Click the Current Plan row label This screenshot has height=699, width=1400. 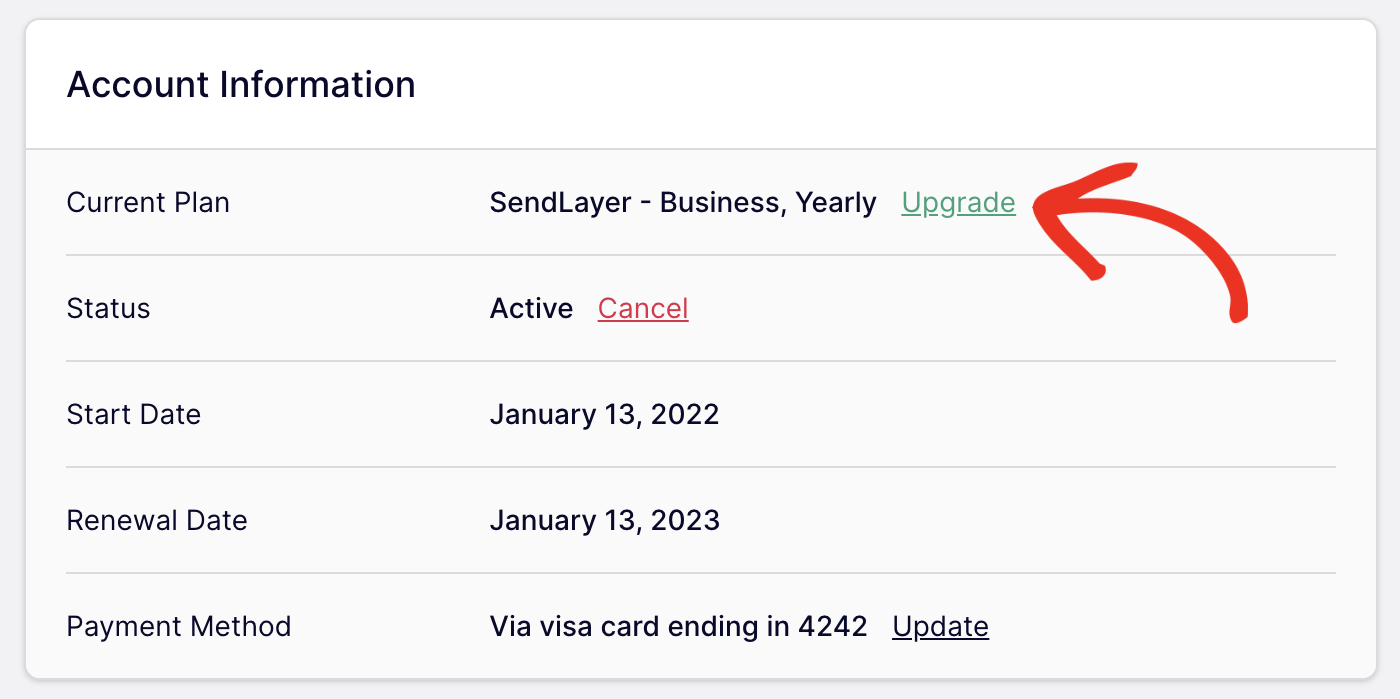pos(147,202)
